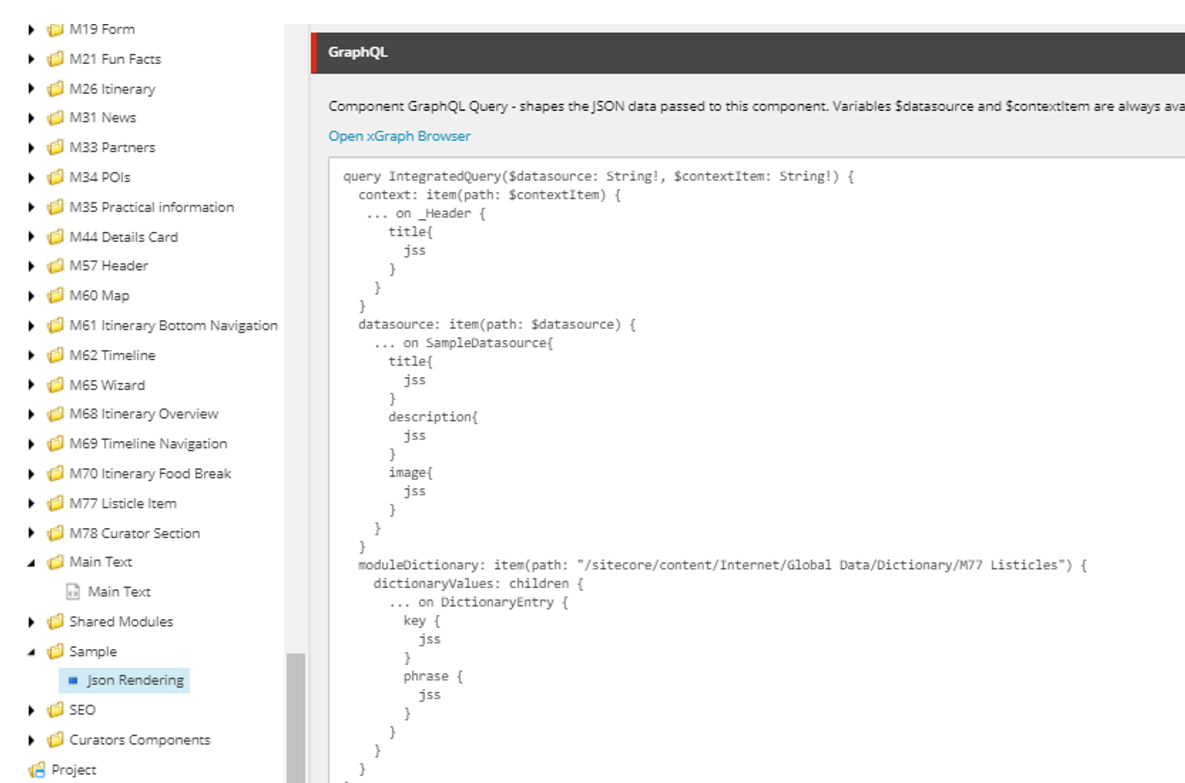Viewport: 1185px width, 783px height.
Task: Click the Json Rendering item icon
Action: pyautogui.click(x=73, y=681)
